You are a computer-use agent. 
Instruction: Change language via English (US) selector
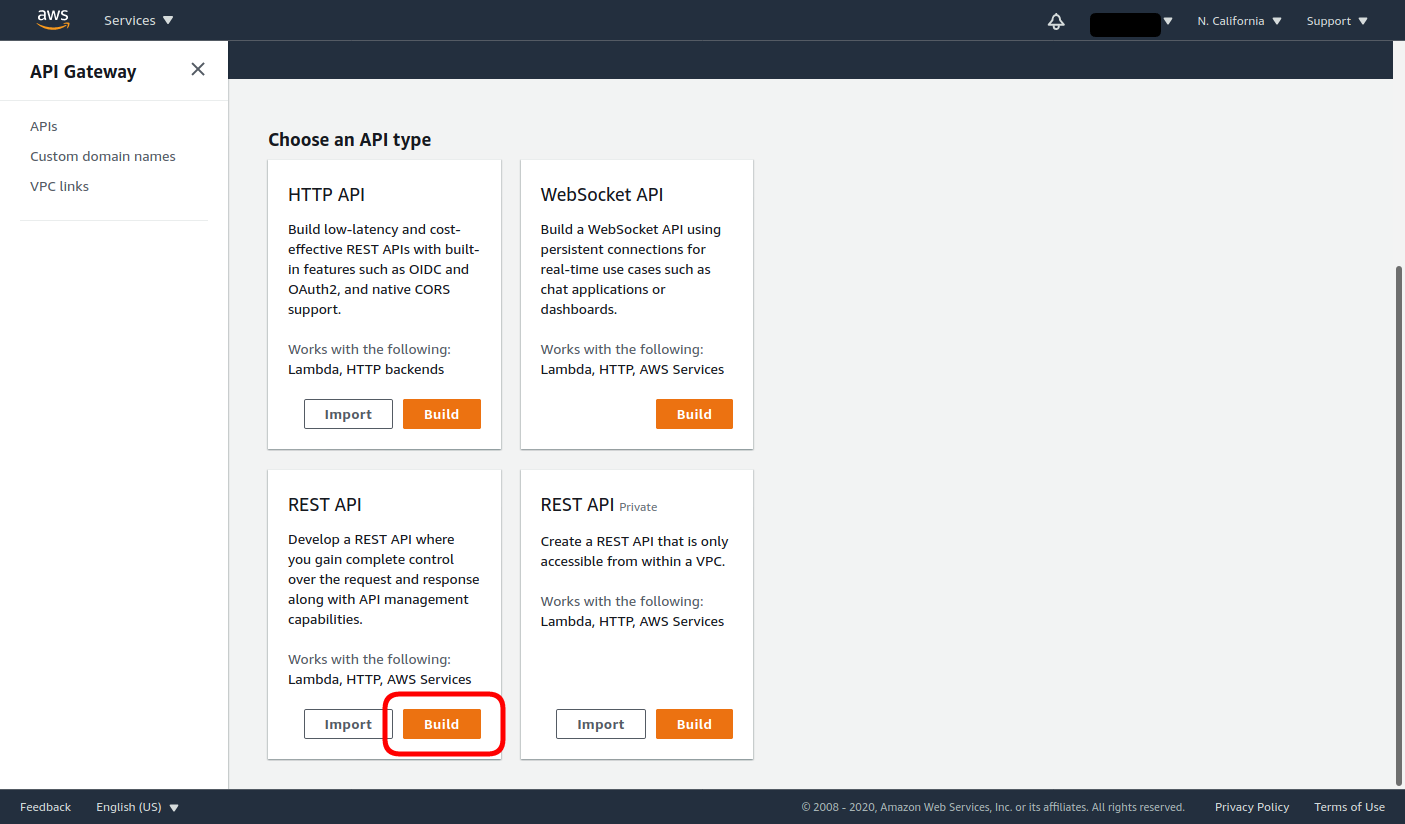[x=137, y=807]
